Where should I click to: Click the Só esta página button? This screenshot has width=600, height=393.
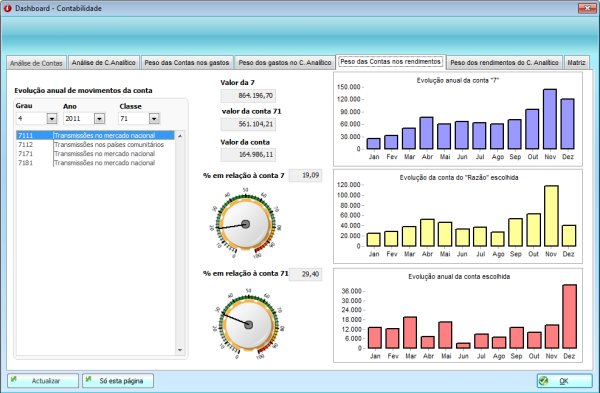coord(118,381)
